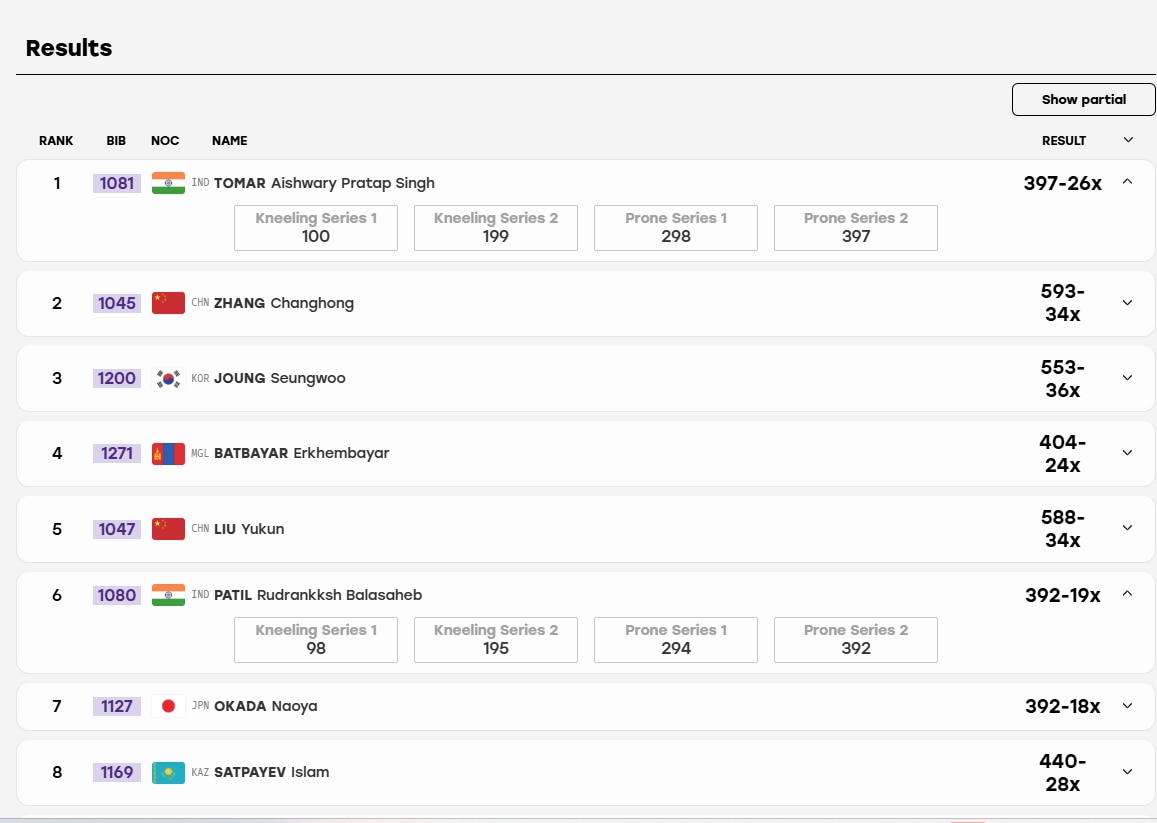This screenshot has height=823, width=1157.
Task: Click TOMAR's Kneeling Series 1 box
Action: click(x=316, y=228)
